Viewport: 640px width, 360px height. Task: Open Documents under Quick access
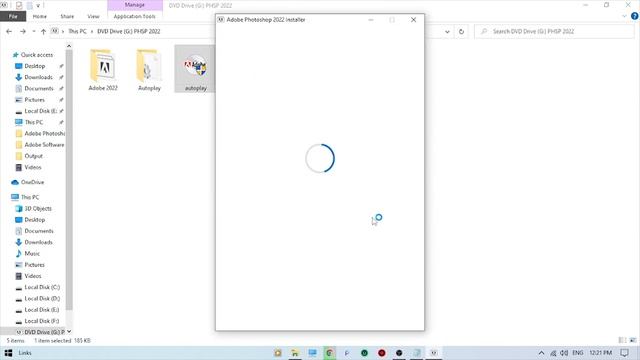click(39, 89)
